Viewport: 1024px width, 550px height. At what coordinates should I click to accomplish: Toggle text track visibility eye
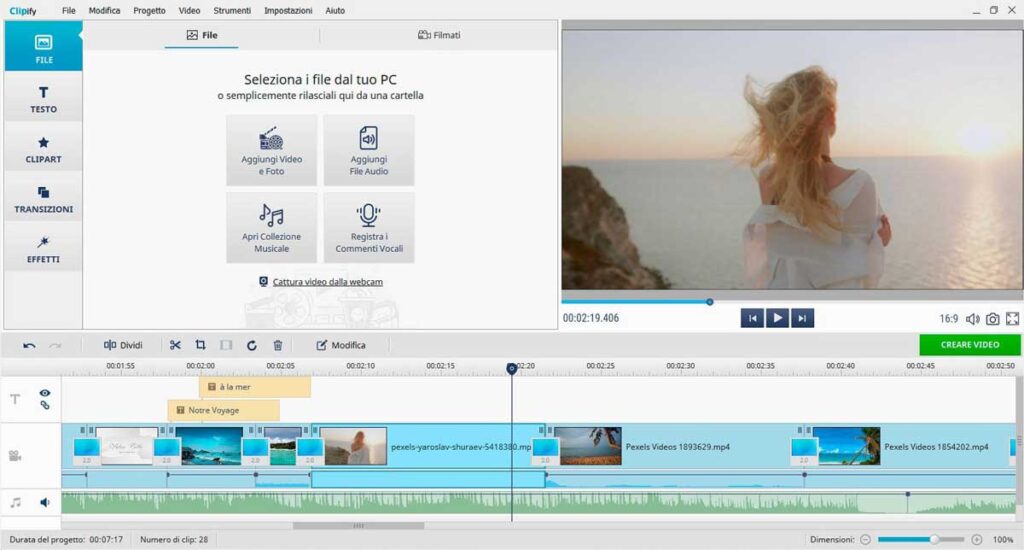44,393
